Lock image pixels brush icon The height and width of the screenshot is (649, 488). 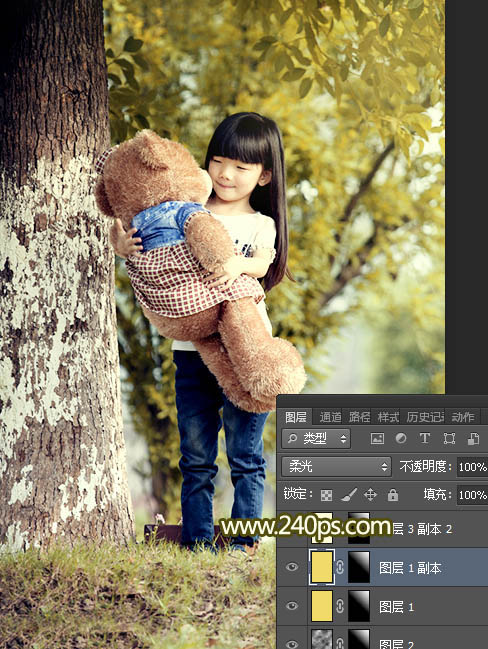[349, 494]
